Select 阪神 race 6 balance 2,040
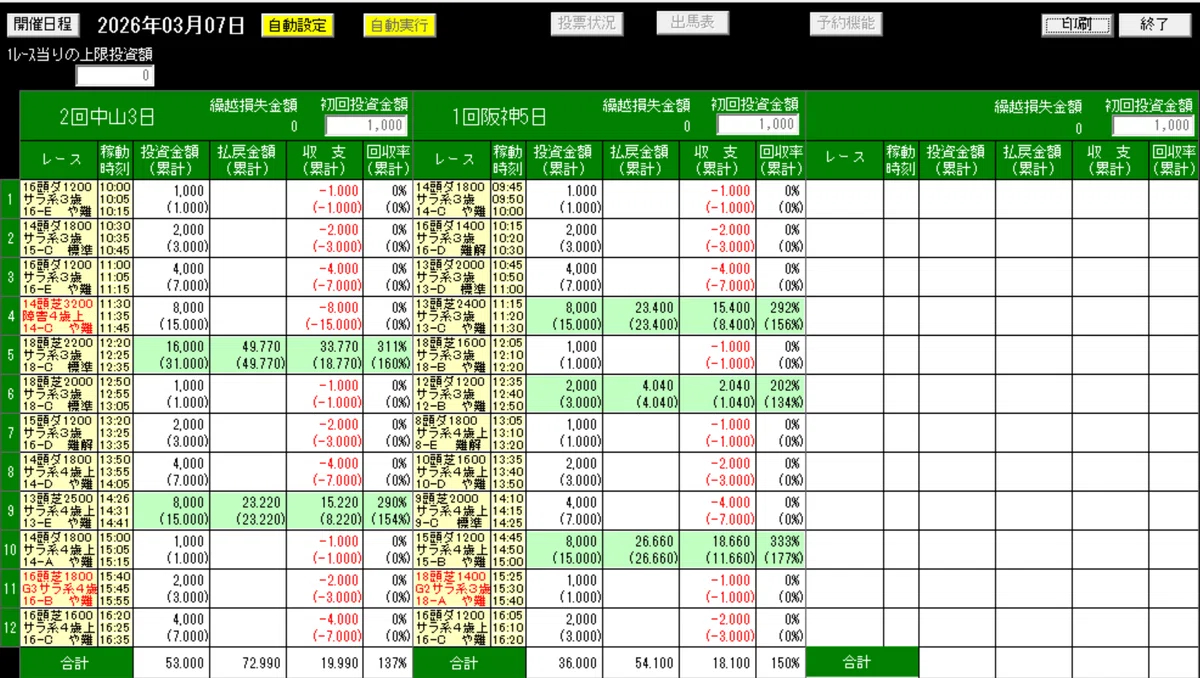 click(735, 385)
